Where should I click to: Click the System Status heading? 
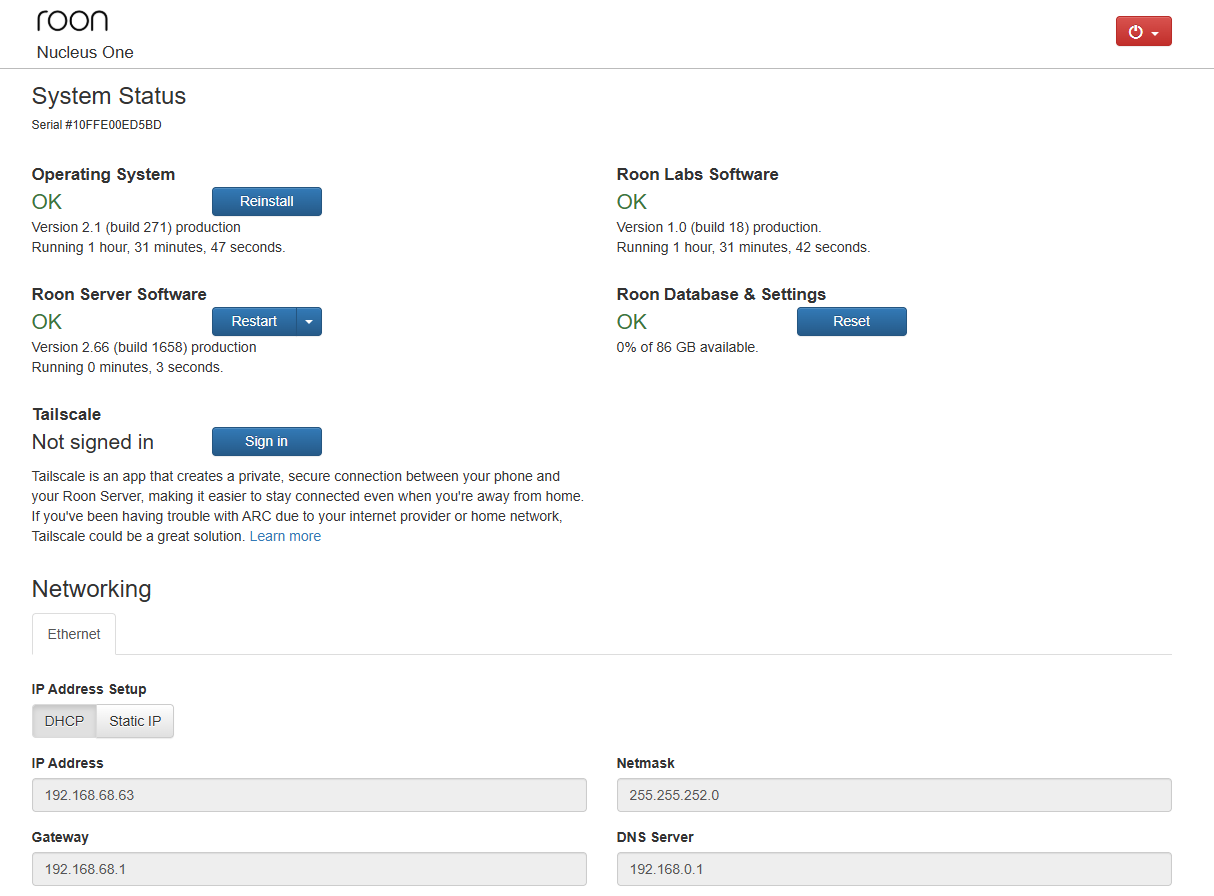[x=109, y=96]
